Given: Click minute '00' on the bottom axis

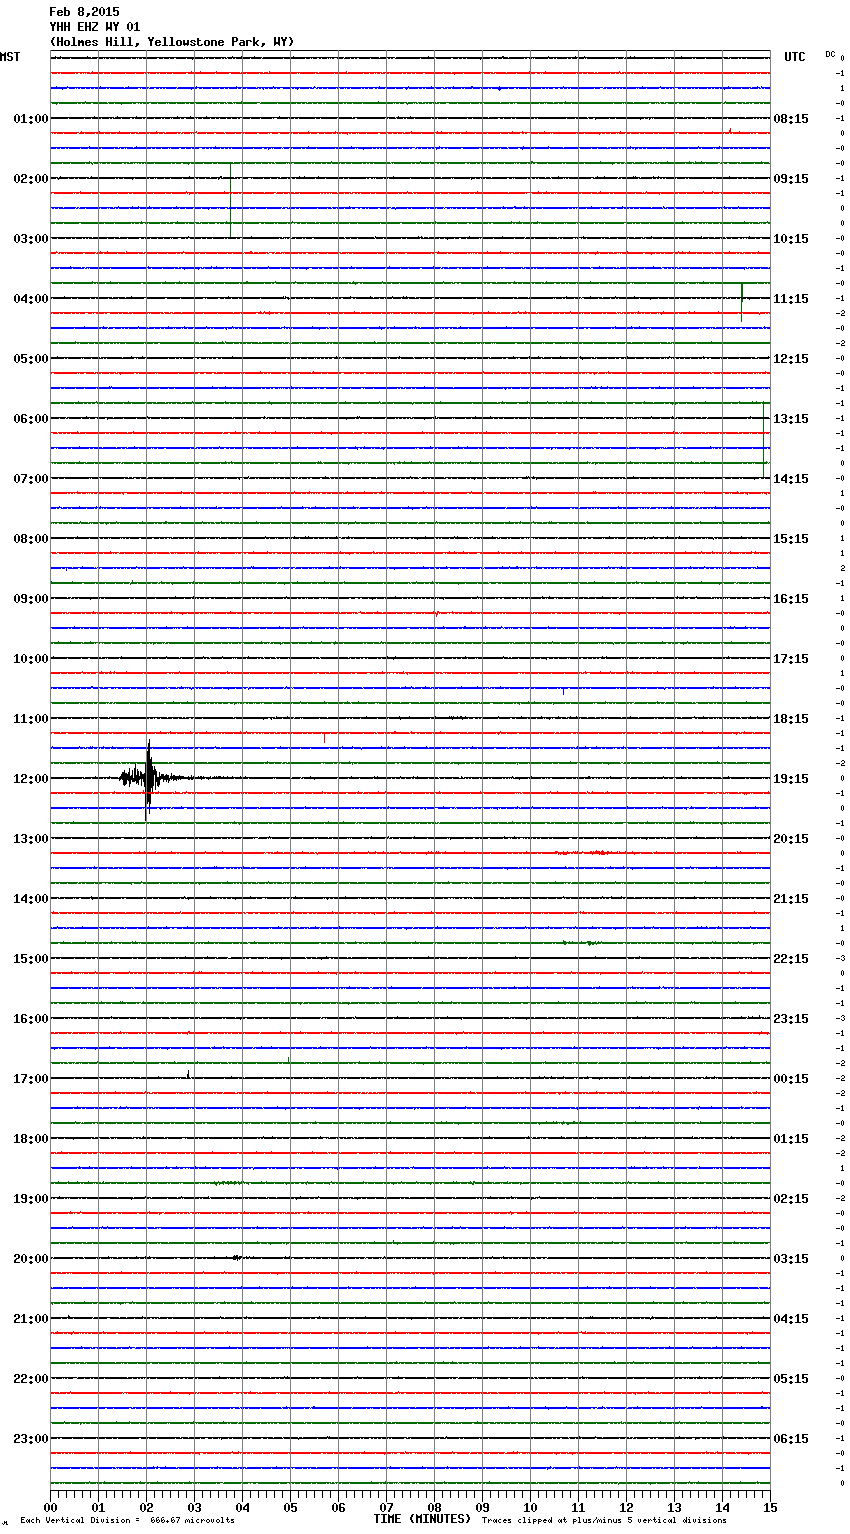Looking at the screenshot, I should click(x=50, y=1507).
